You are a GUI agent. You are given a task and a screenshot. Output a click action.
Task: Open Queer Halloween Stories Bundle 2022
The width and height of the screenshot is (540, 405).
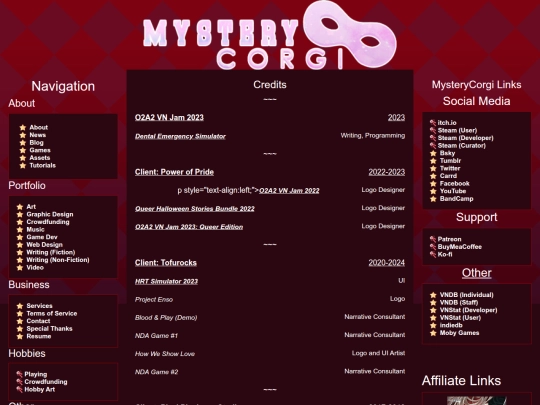click(x=195, y=209)
